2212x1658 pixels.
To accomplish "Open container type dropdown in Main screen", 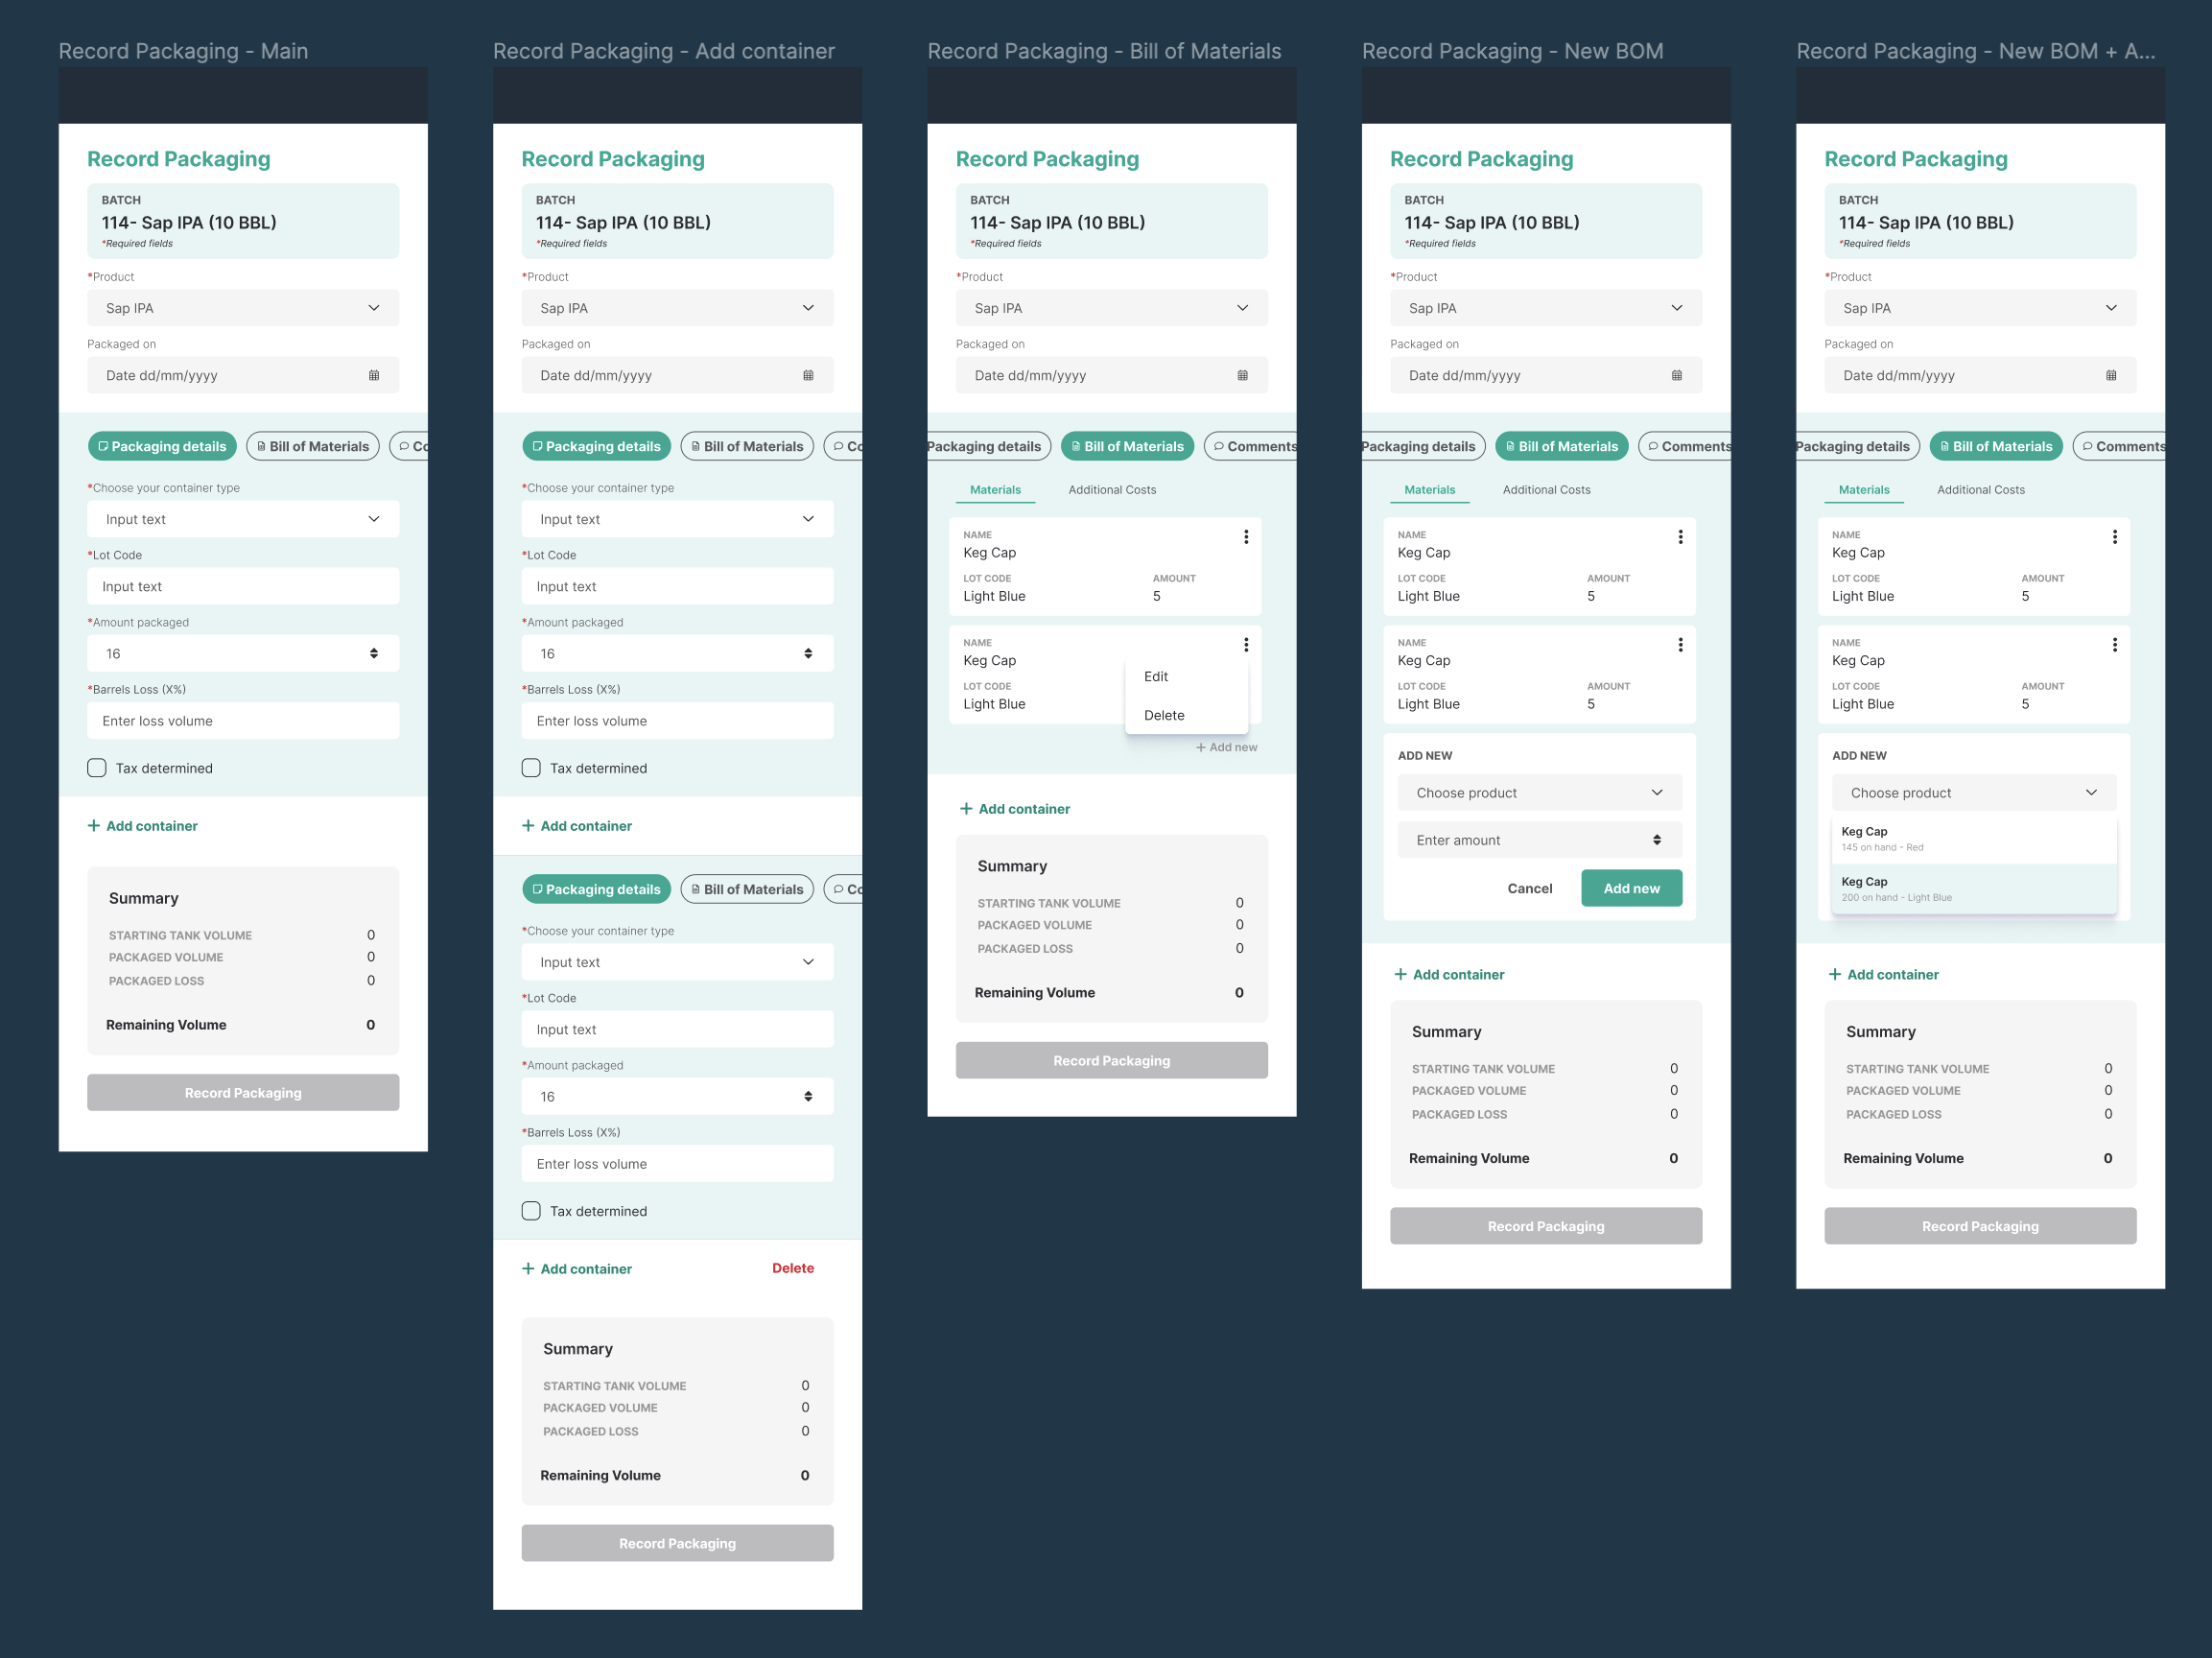I will [x=243, y=519].
